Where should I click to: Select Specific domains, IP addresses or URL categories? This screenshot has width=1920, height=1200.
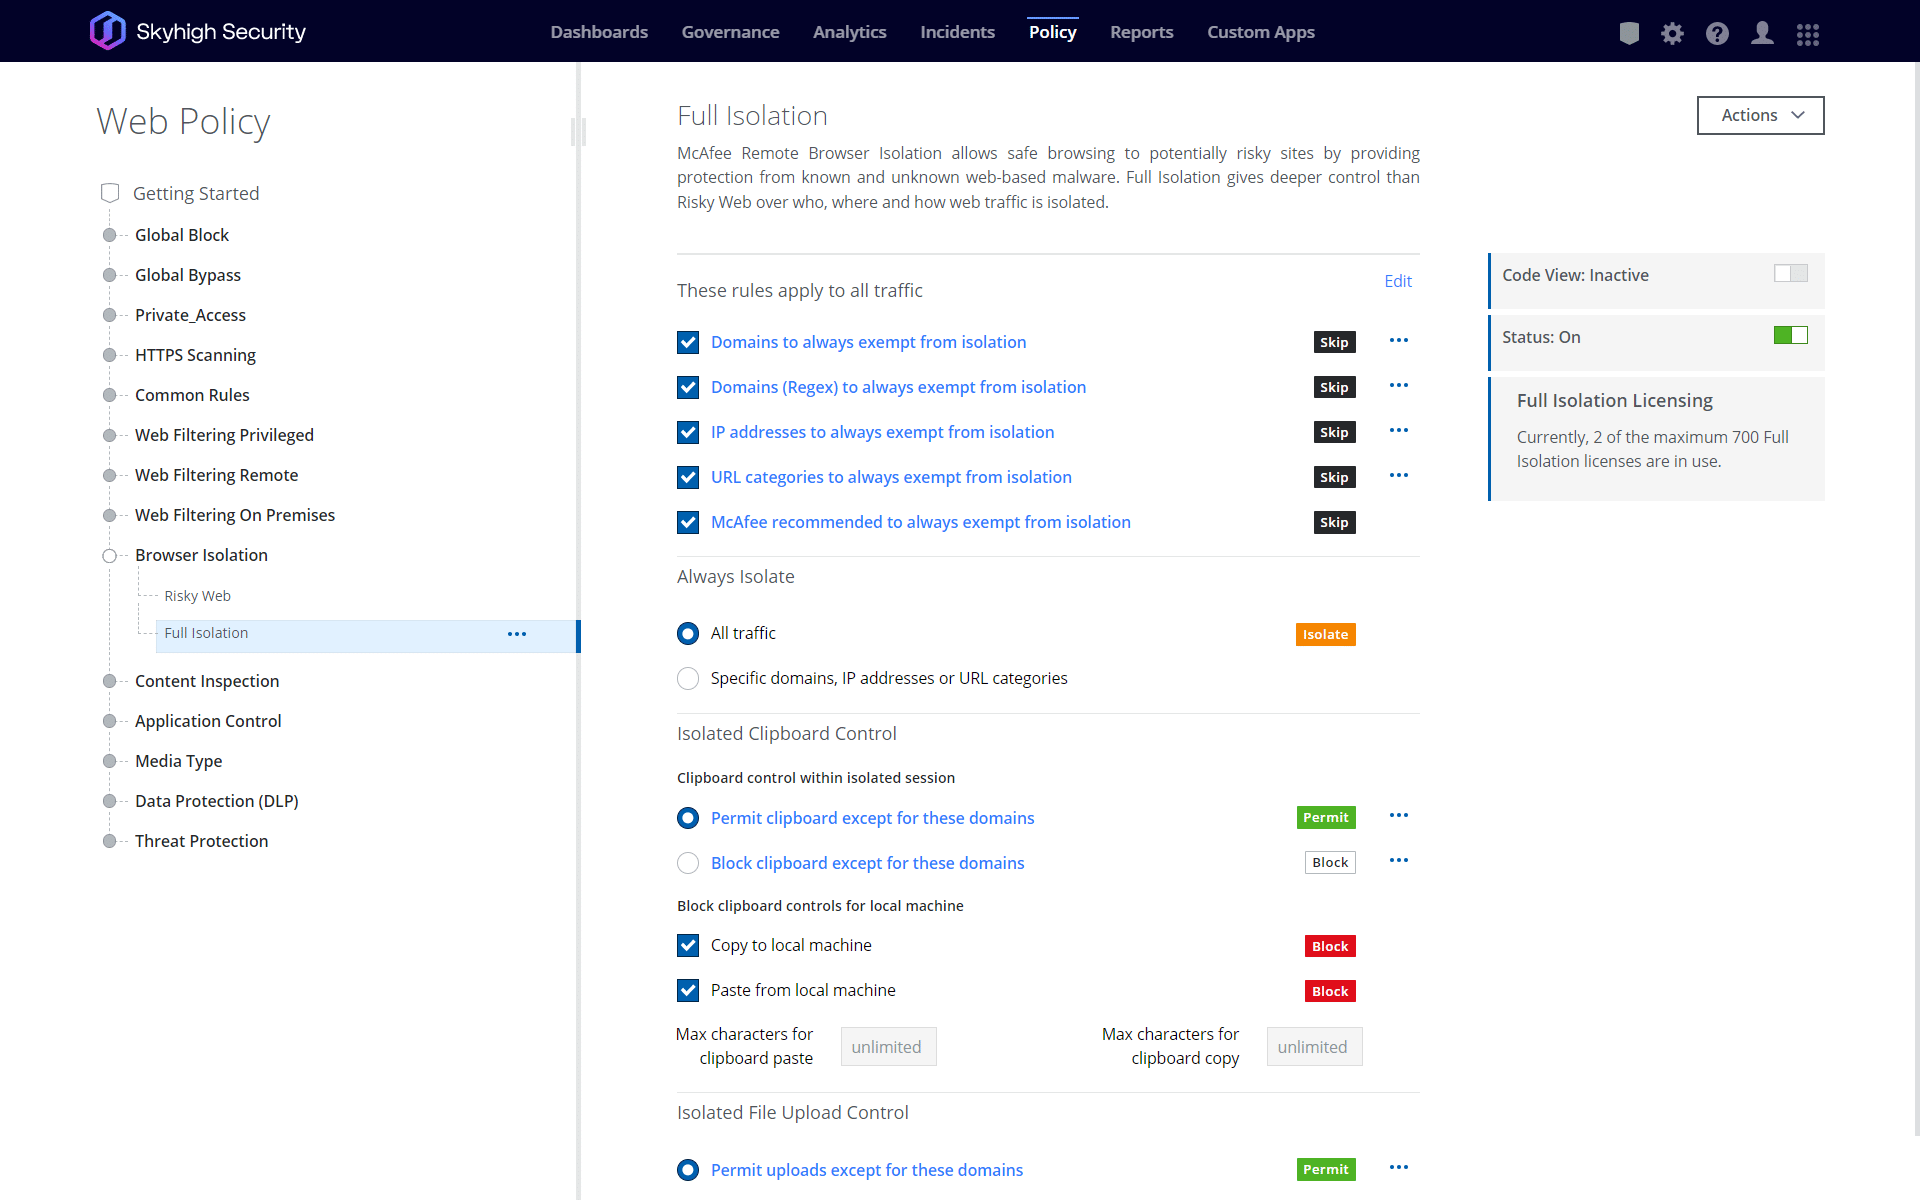[x=688, y=678]
